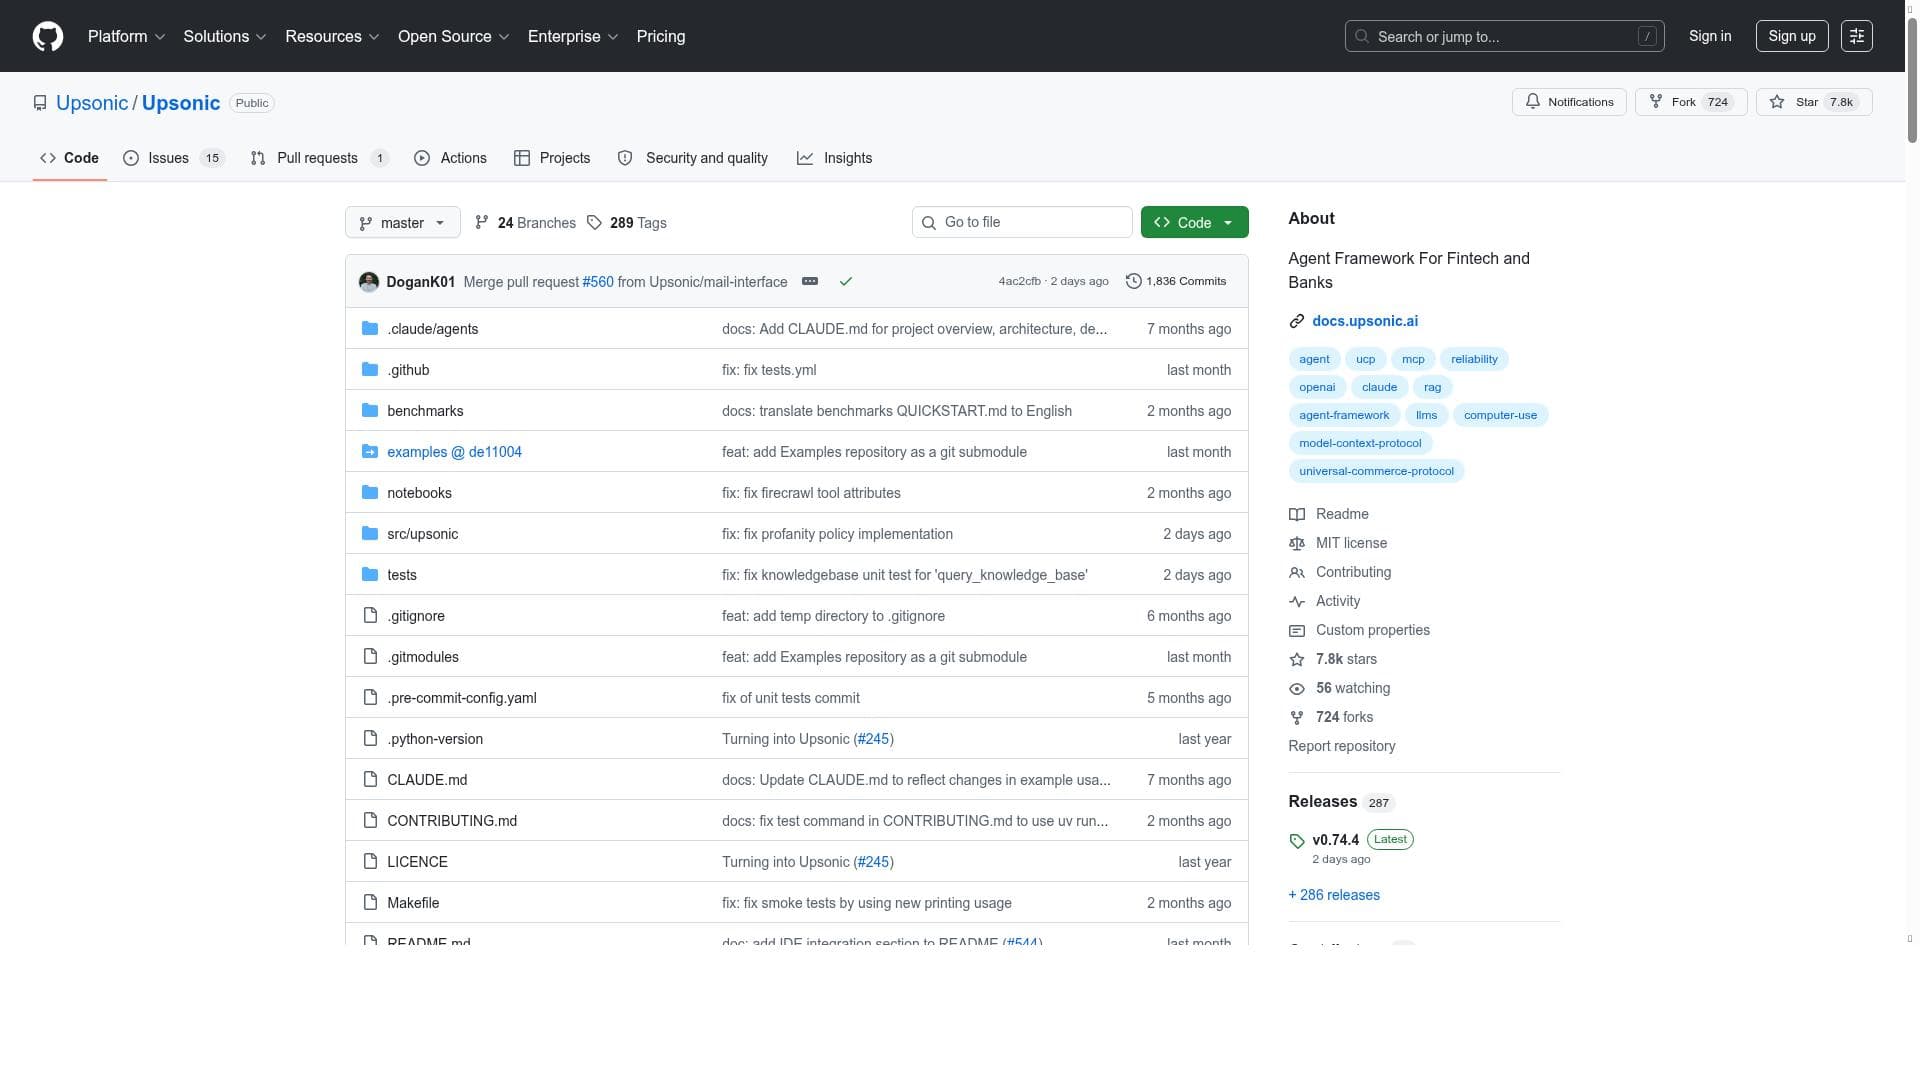Image resolution: width=1920 pixels, height=1080 pixels.
Task: Click the GitHub logo icon
Action: (48, 36)
